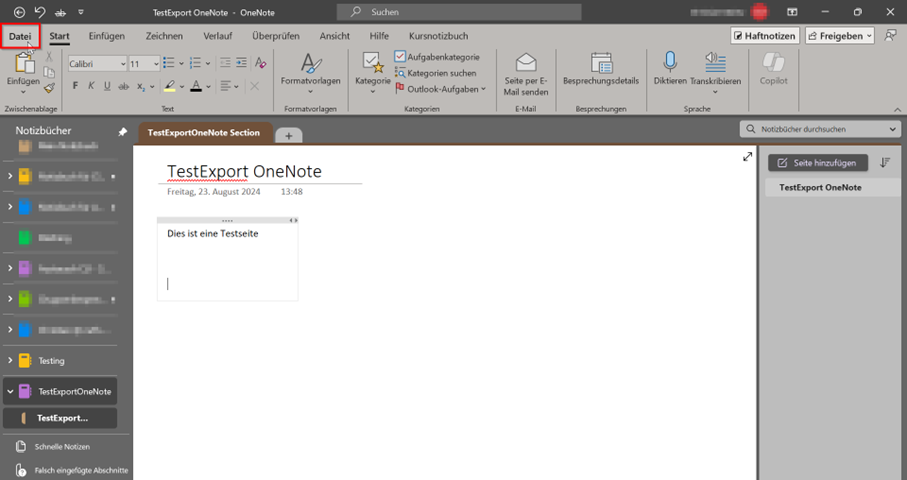Clear all formatting with eraser icon

[x=260, y=63]
